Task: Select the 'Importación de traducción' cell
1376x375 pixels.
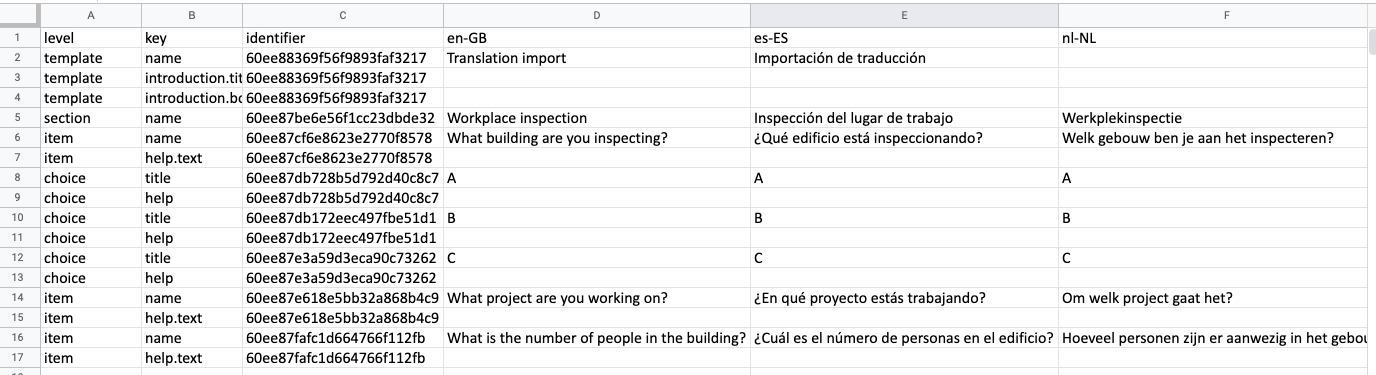Action: click(904, 58)
